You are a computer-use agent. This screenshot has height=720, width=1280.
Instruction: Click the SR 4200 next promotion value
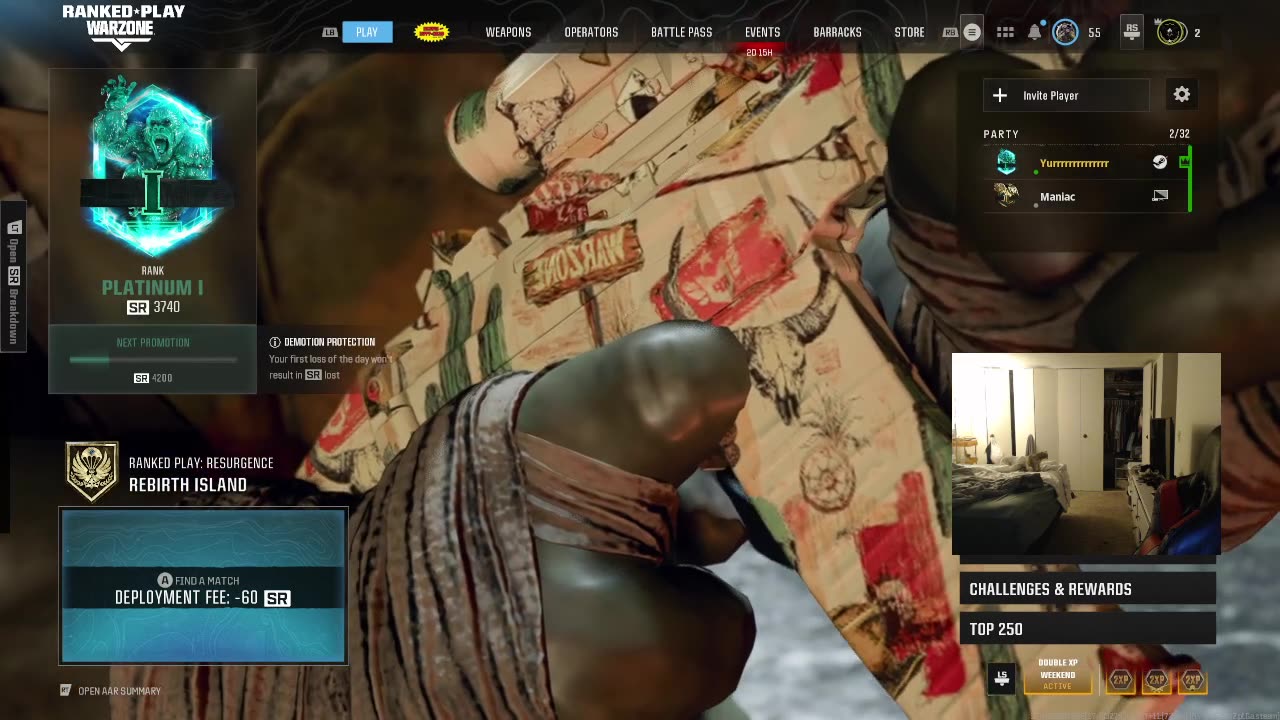[x=153, y=378]
